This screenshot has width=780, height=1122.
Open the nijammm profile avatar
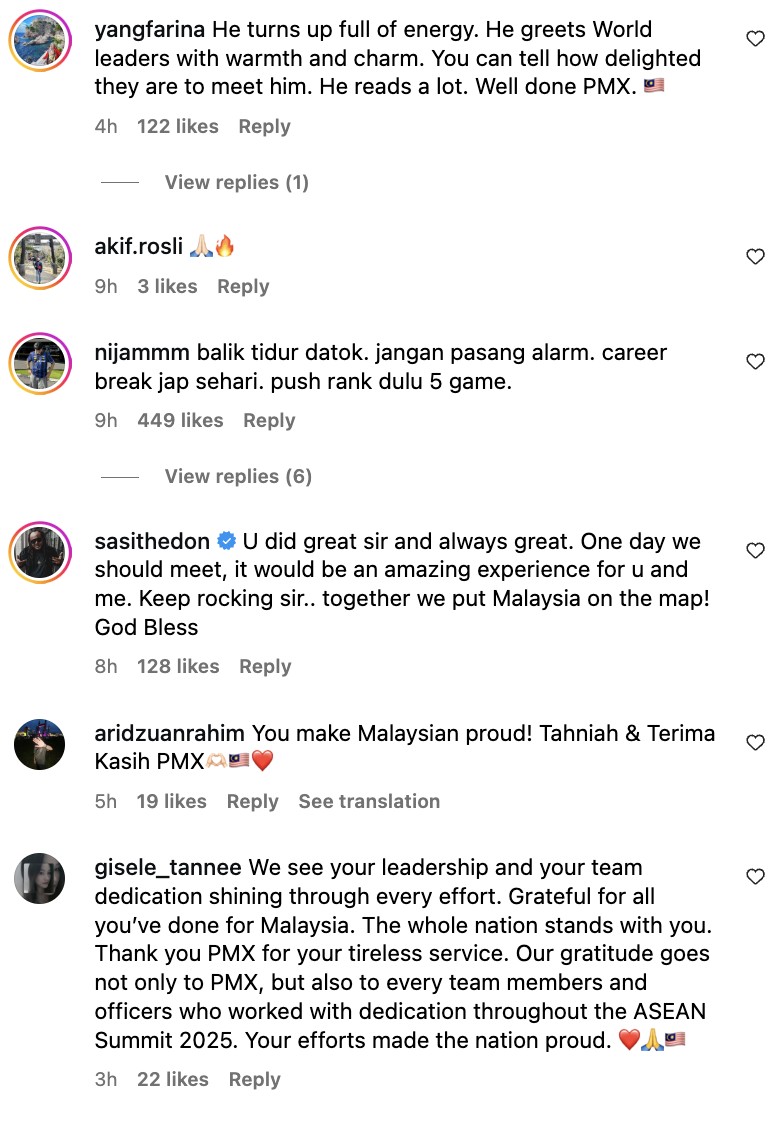(40, 364)
